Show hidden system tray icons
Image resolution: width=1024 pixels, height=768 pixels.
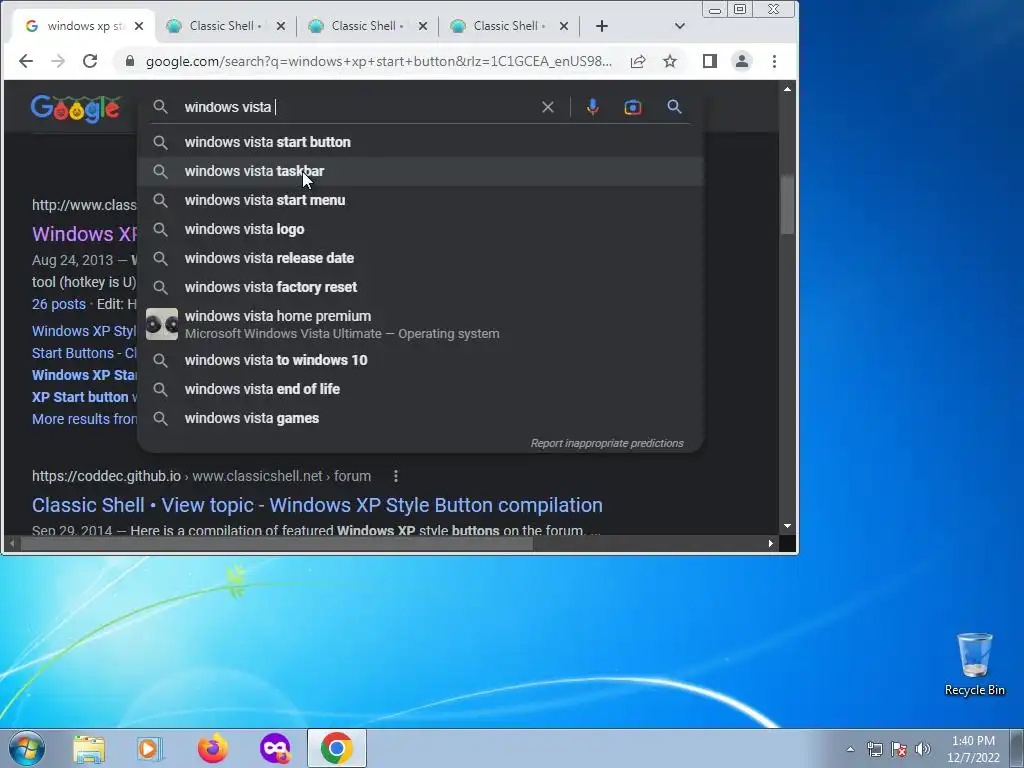[x=850, y=749]
